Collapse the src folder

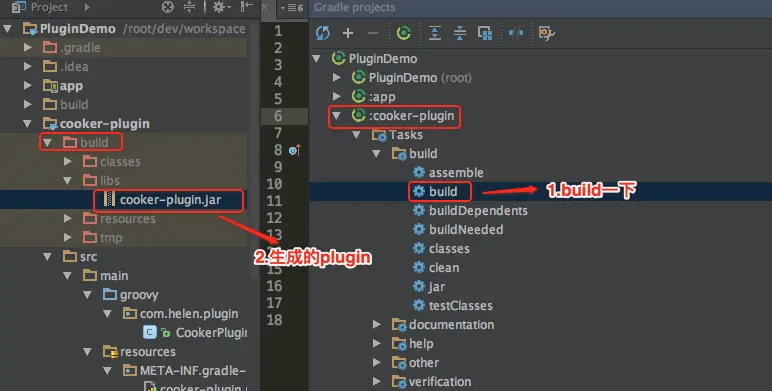[x=47, y=257]
